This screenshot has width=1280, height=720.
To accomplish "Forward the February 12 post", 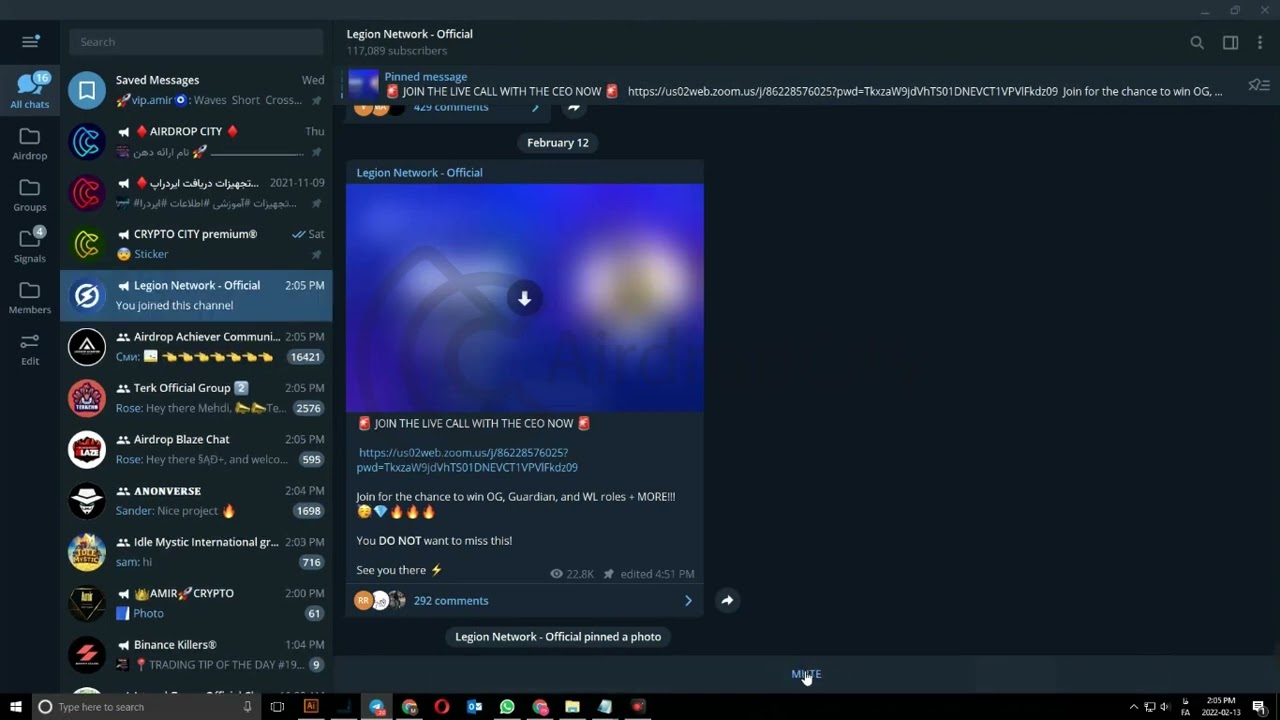I will tap(727, 600).
